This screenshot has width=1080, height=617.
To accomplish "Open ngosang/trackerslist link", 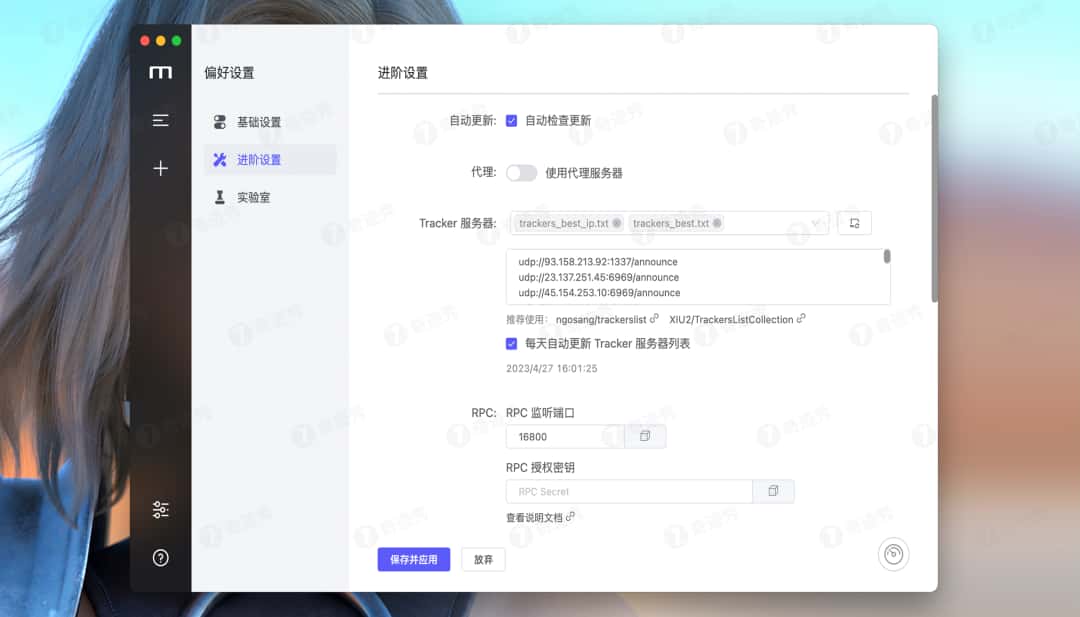I will 601,320.
